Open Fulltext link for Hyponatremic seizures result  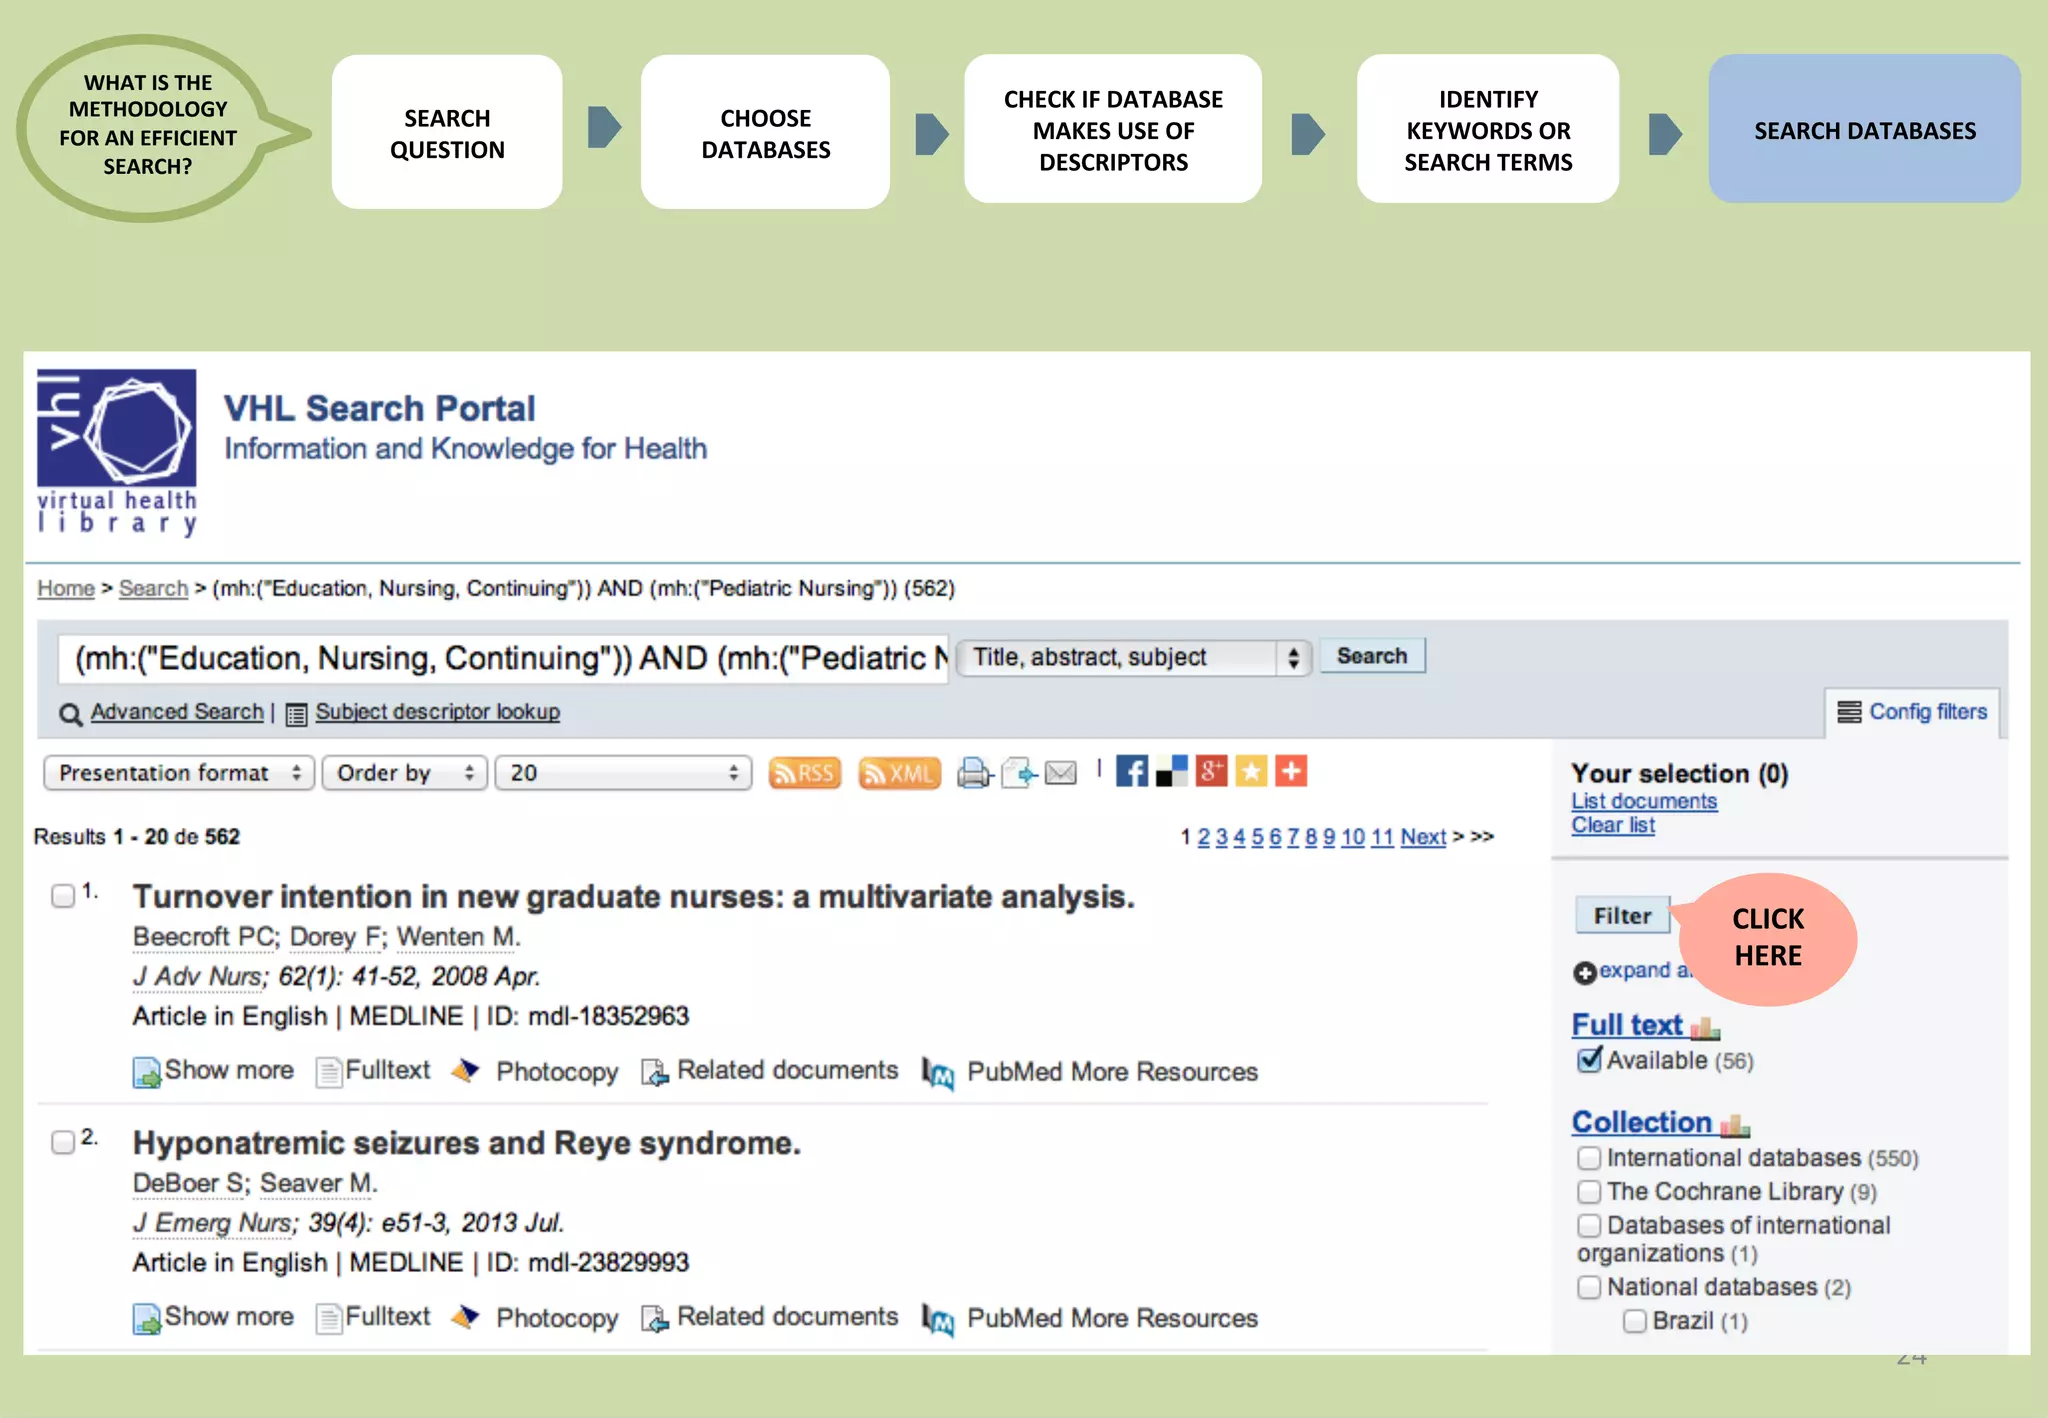[x=387, y=1317]
